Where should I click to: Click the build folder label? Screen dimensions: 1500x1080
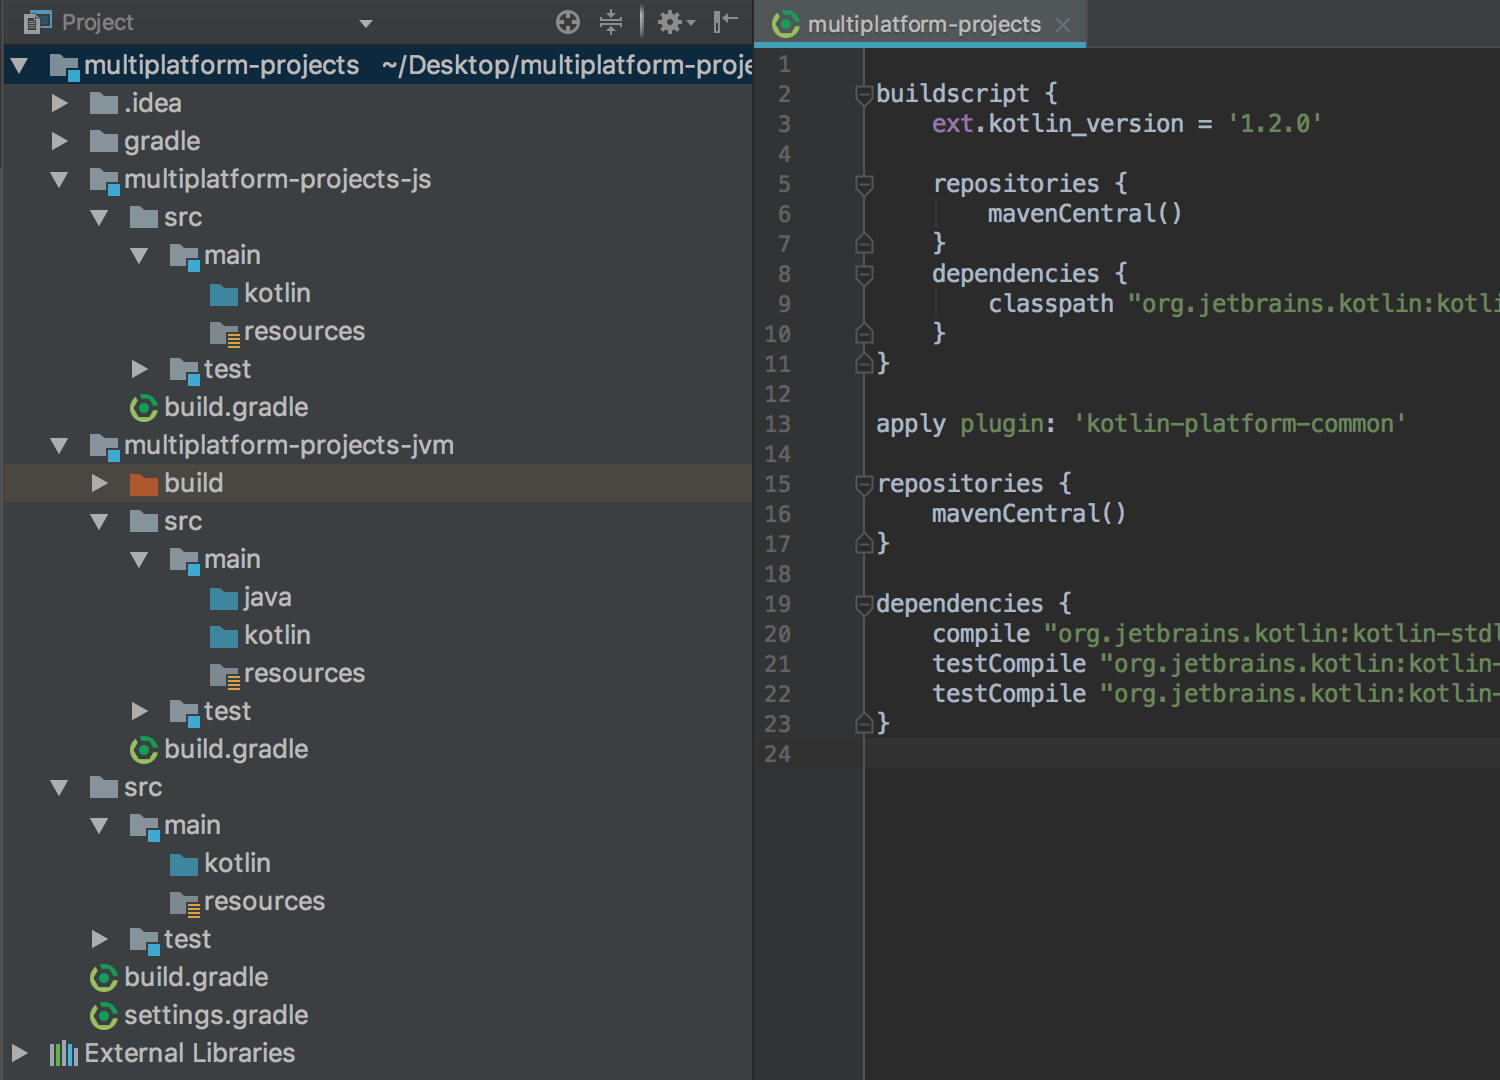tap(194, 483)
